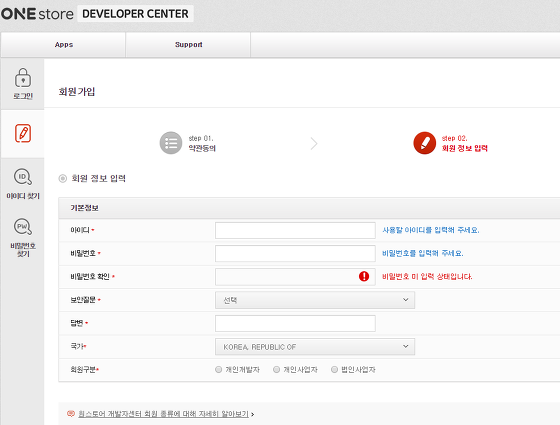Click the 회원 정보 입력 bullet icon

(x=62, y=178)
